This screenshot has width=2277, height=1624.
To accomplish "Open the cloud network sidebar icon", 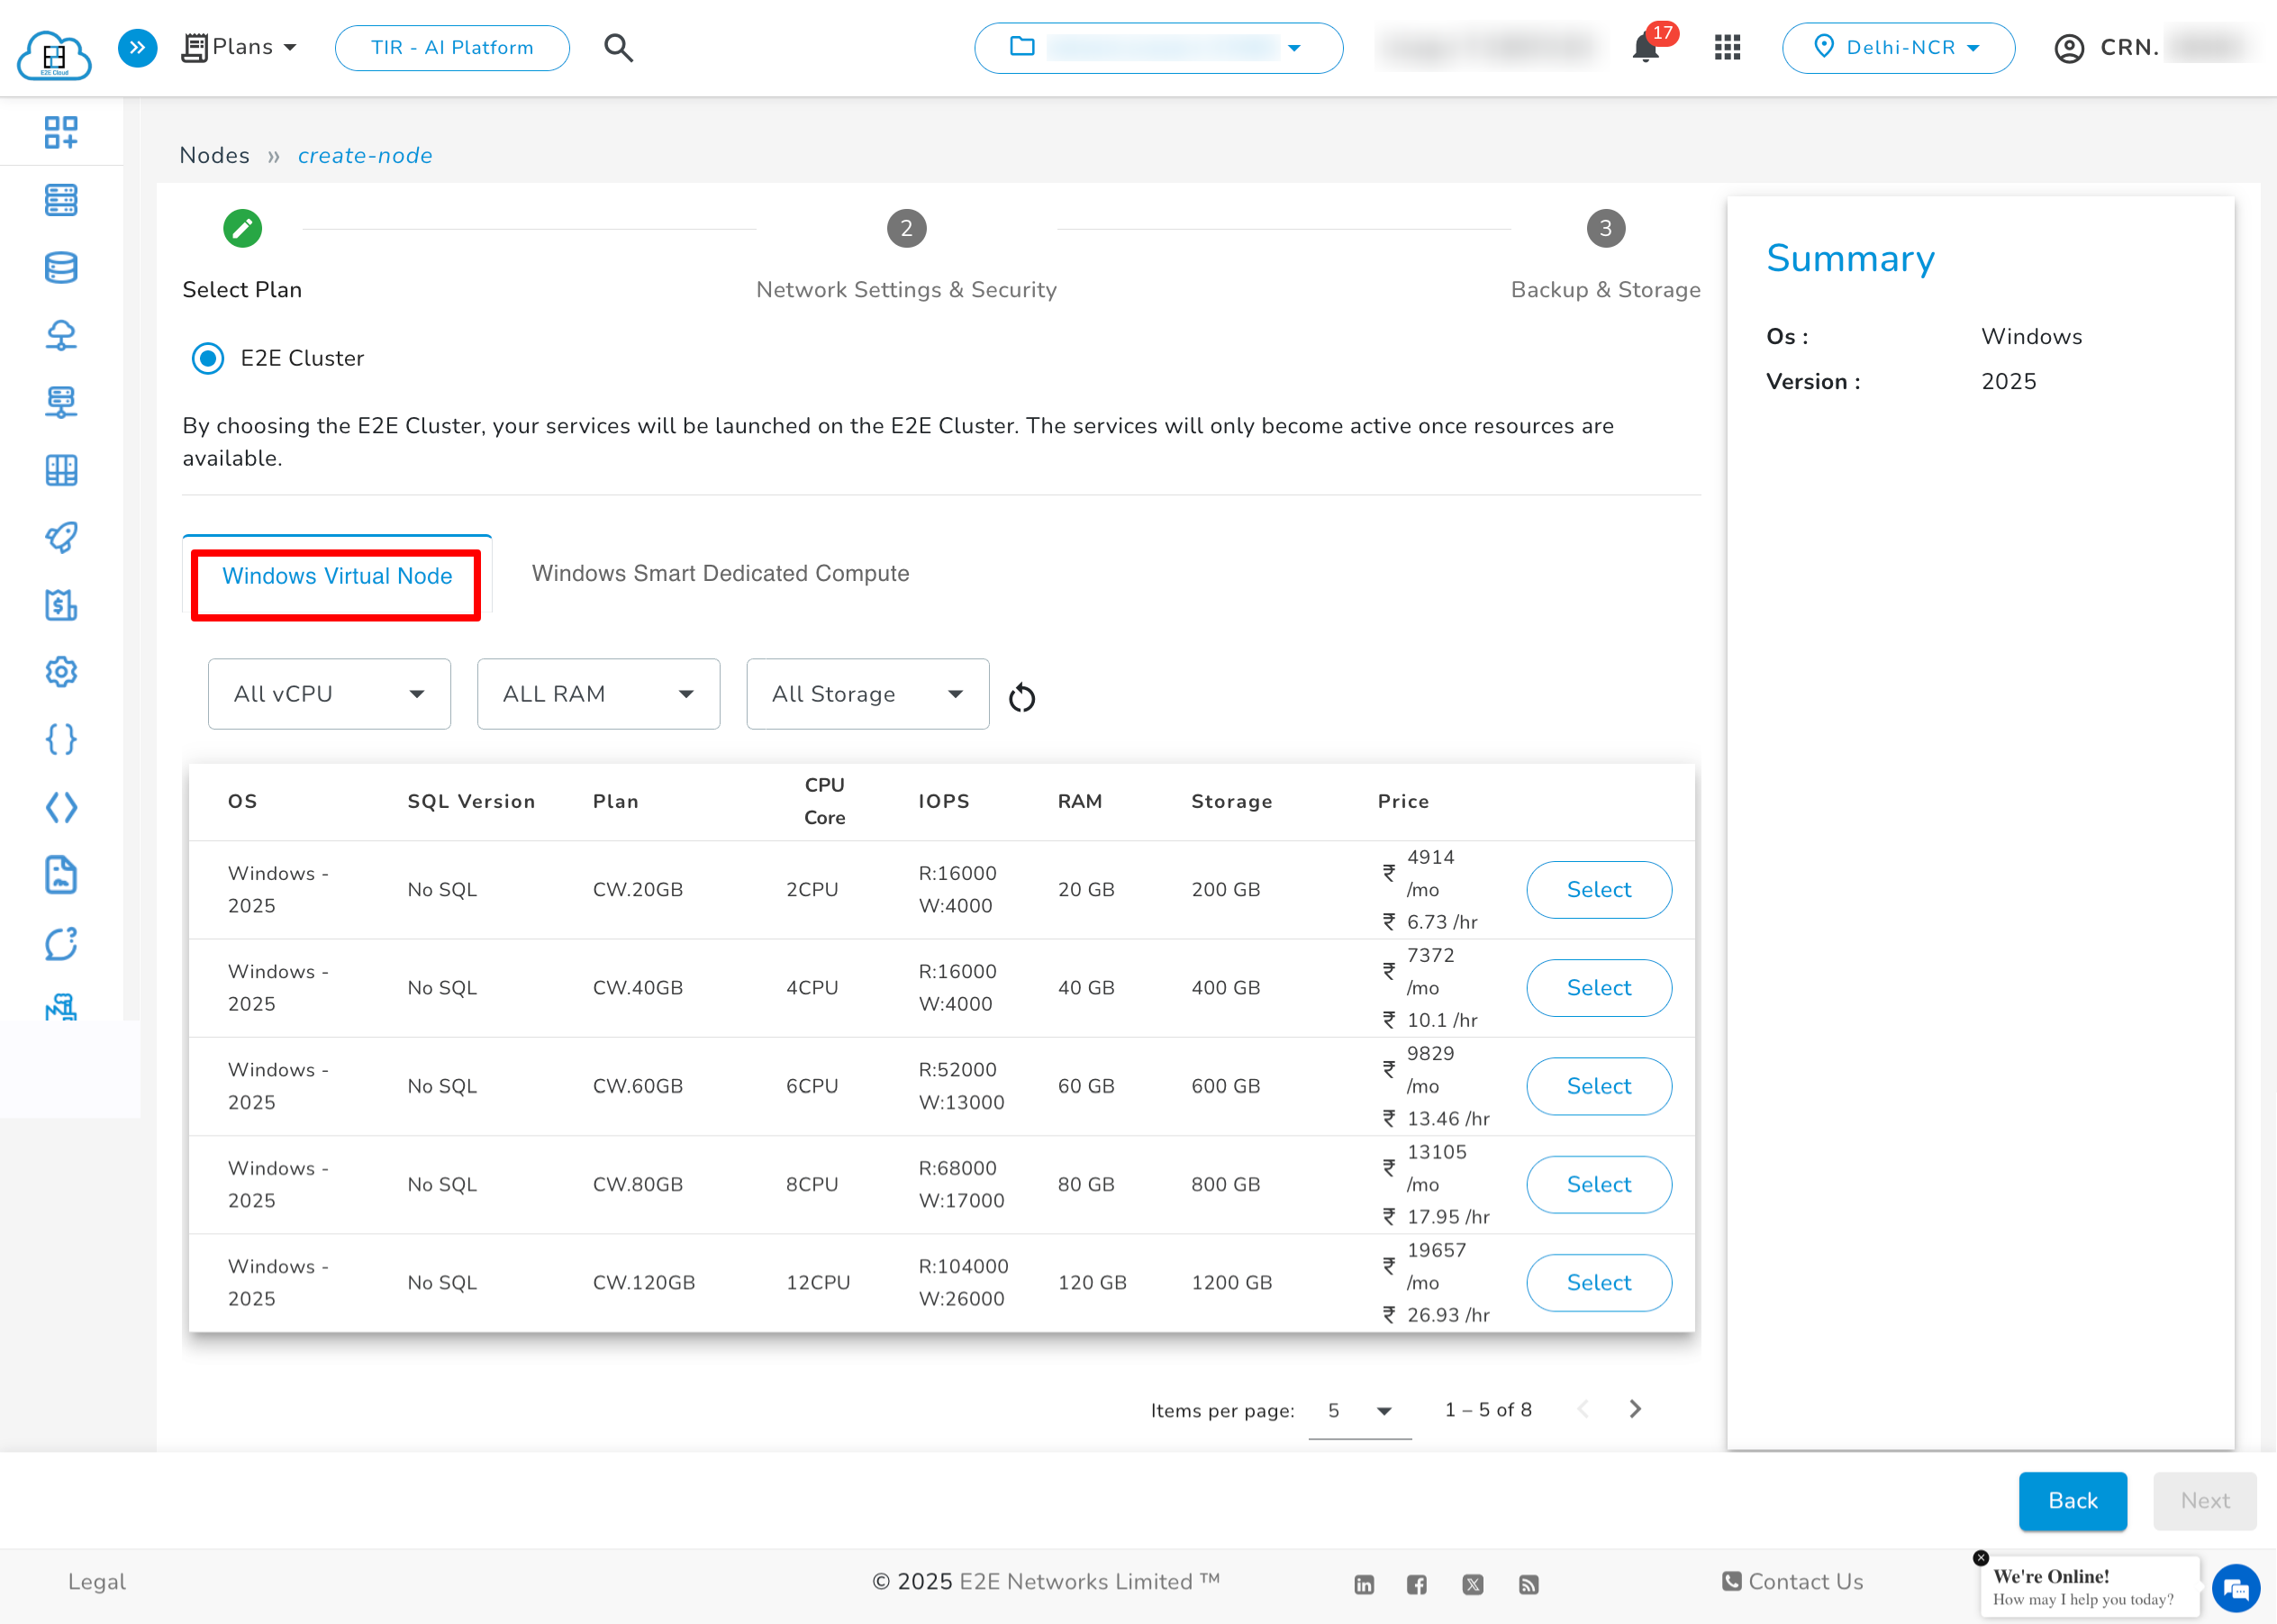I will tap(61, 335).
